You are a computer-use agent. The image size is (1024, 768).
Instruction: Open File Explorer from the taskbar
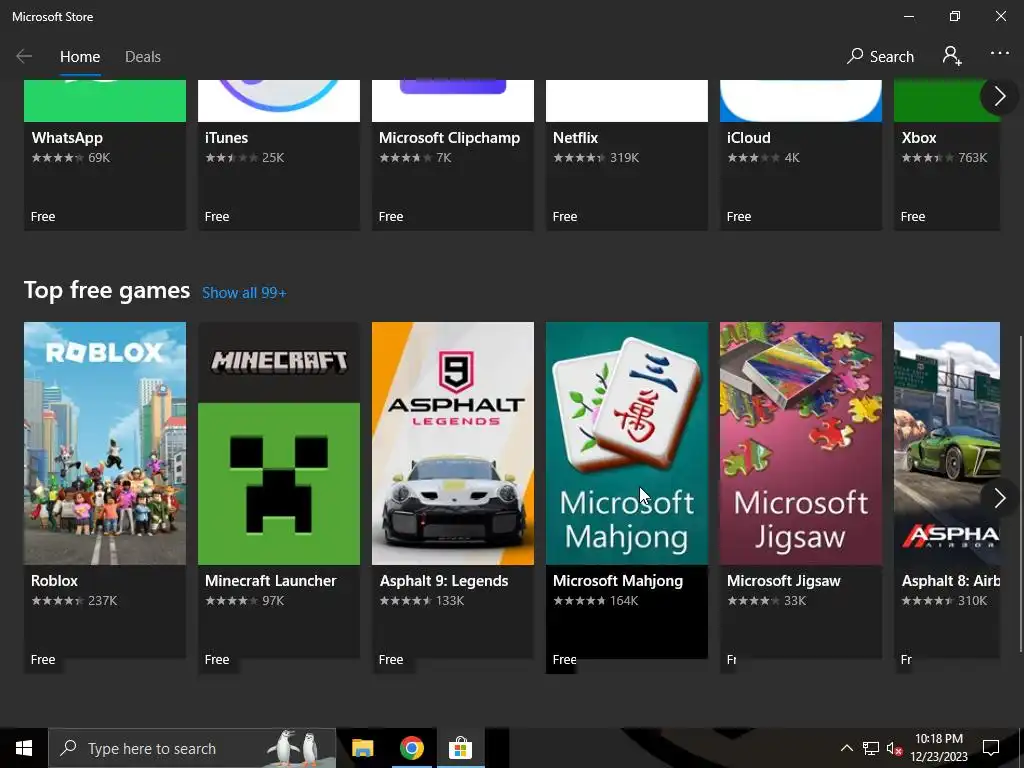click(x=362, y=748)
